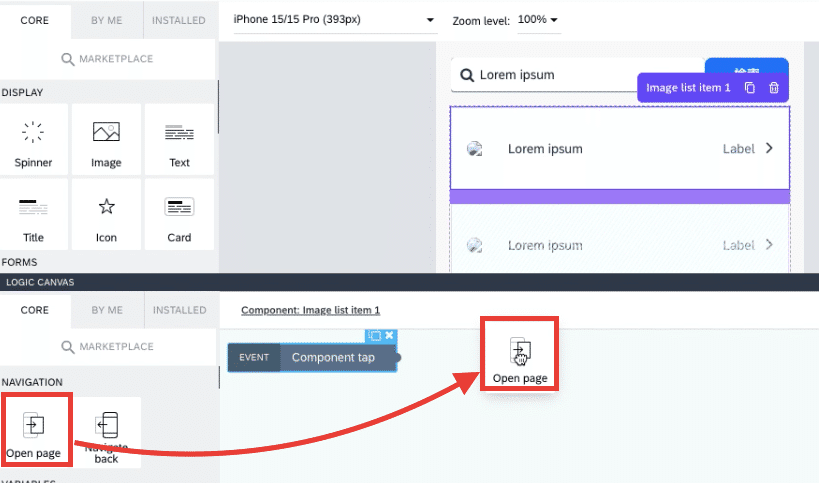Open the Zoom level 100% dropdown

[x=539, y=20]
